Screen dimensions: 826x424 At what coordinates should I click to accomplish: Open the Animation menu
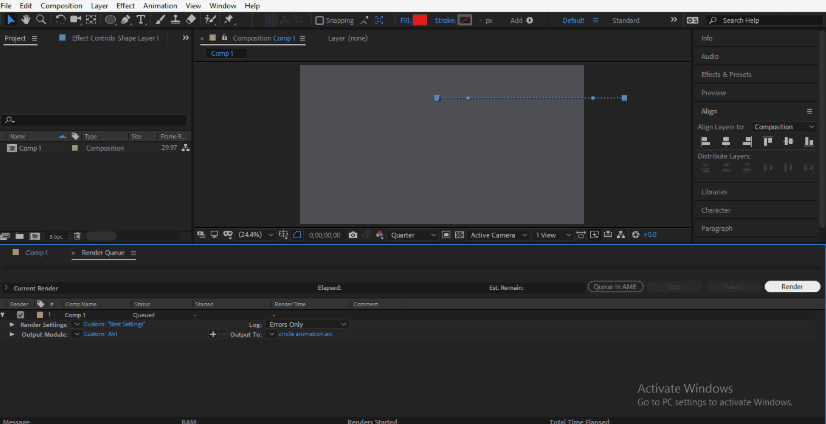(x=160, y=6)
